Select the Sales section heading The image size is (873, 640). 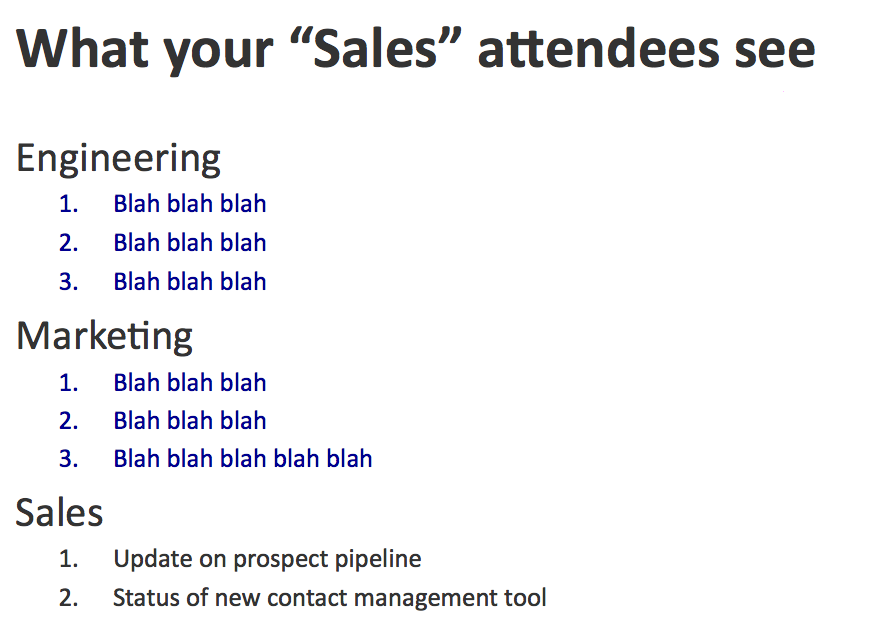[x=60, y=513]
